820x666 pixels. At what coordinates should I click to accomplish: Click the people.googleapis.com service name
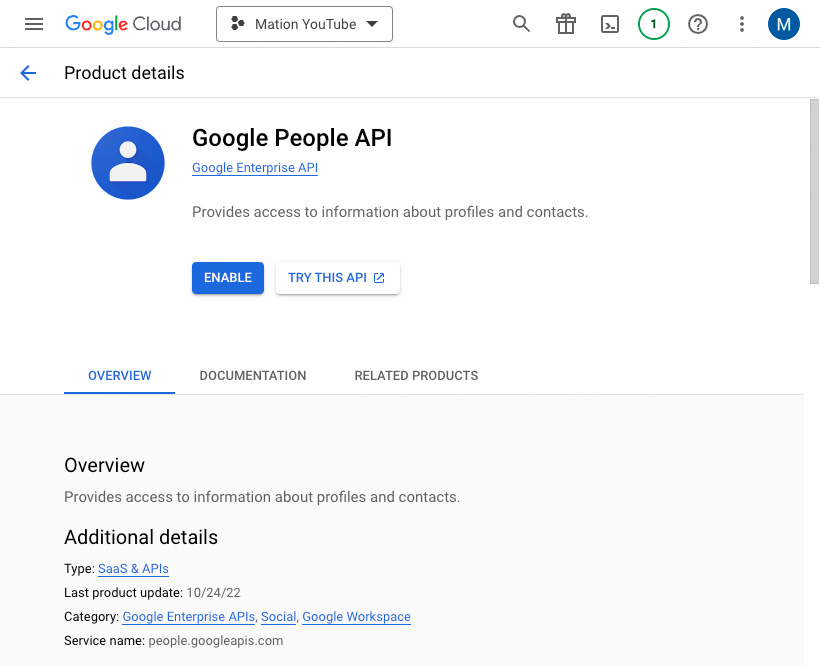[215, 641]
